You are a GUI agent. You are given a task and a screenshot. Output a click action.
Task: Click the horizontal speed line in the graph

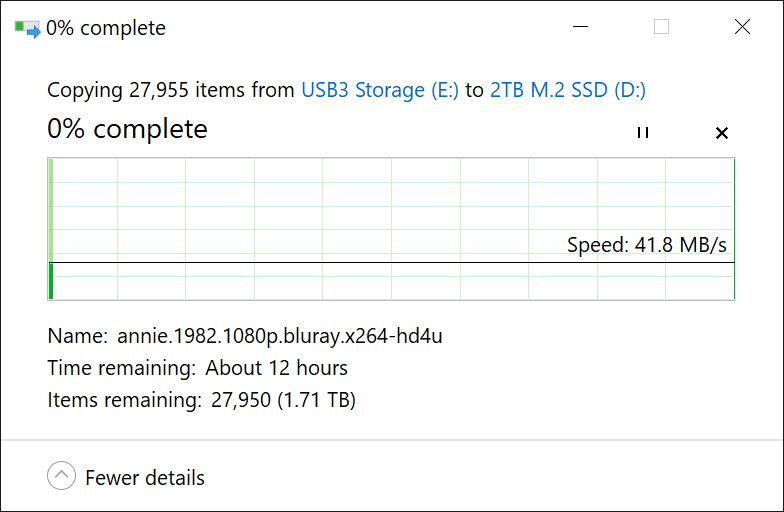(390, 263)
